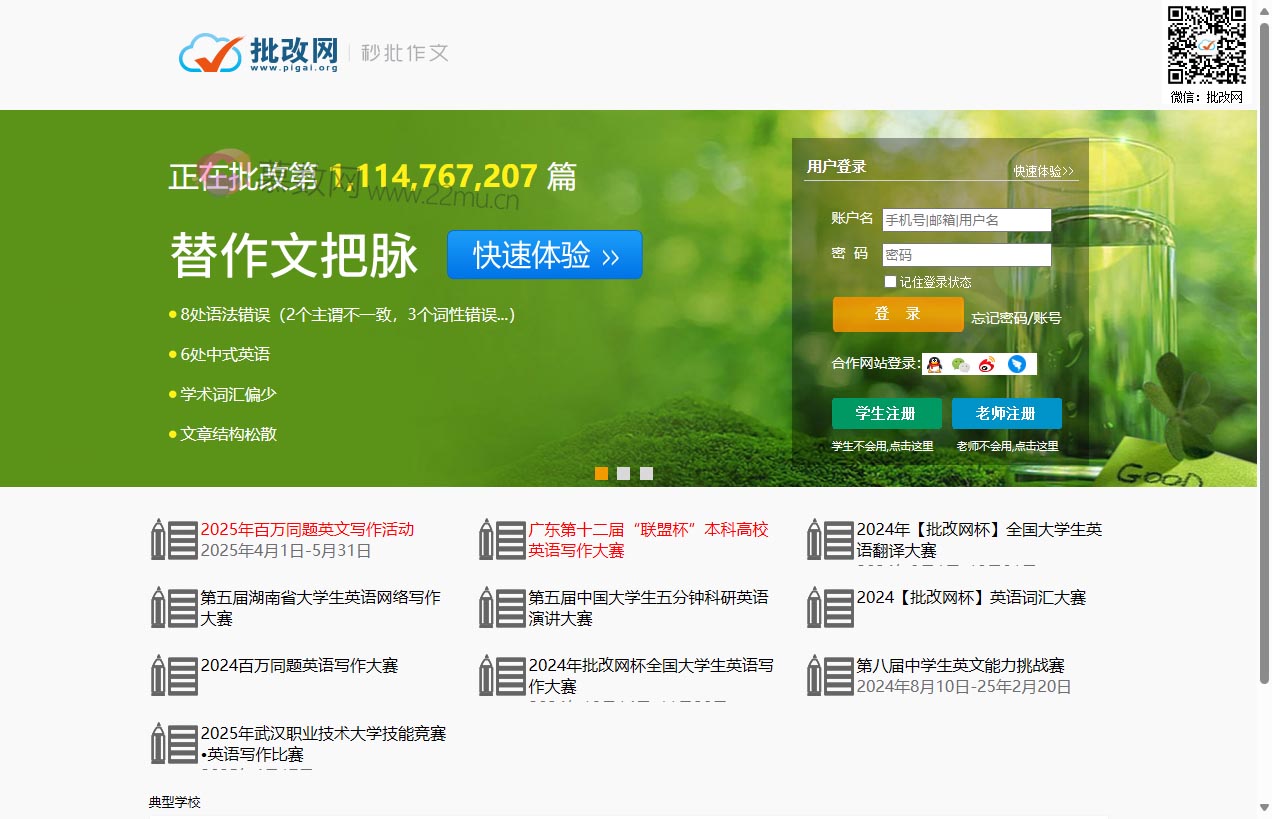
Task: Click the blue 老师注册 button
Action: pyautogui.click(x=1006, y=413)
